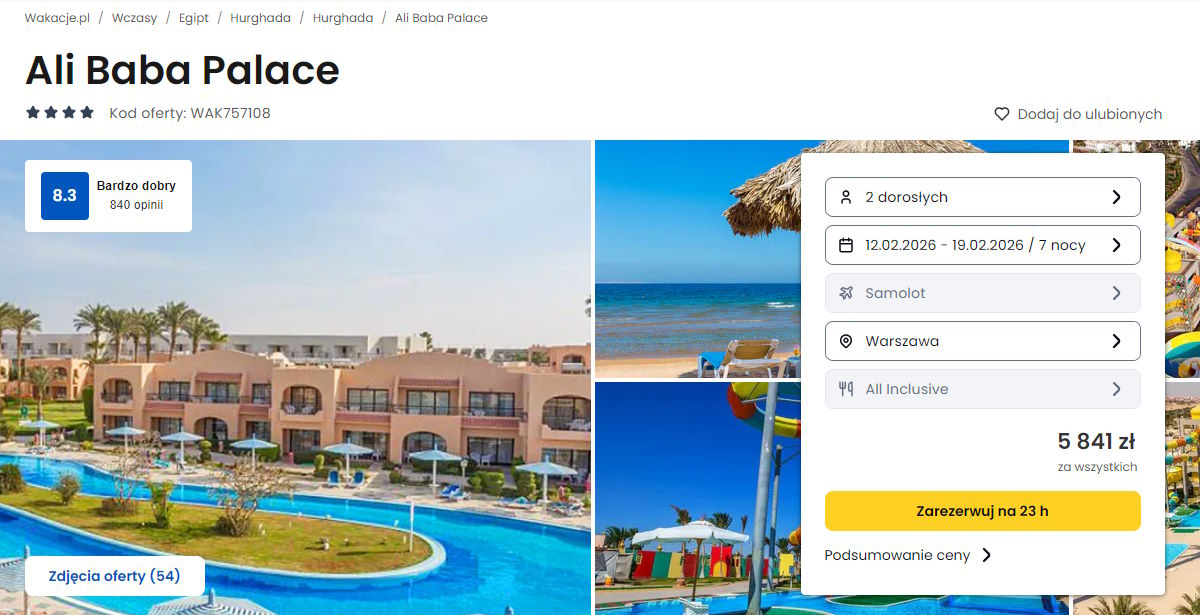This screenshot has width=1200, height=615.
Task: Navigate to Wczasy breadcrumb
Action: tap(134, 18)
